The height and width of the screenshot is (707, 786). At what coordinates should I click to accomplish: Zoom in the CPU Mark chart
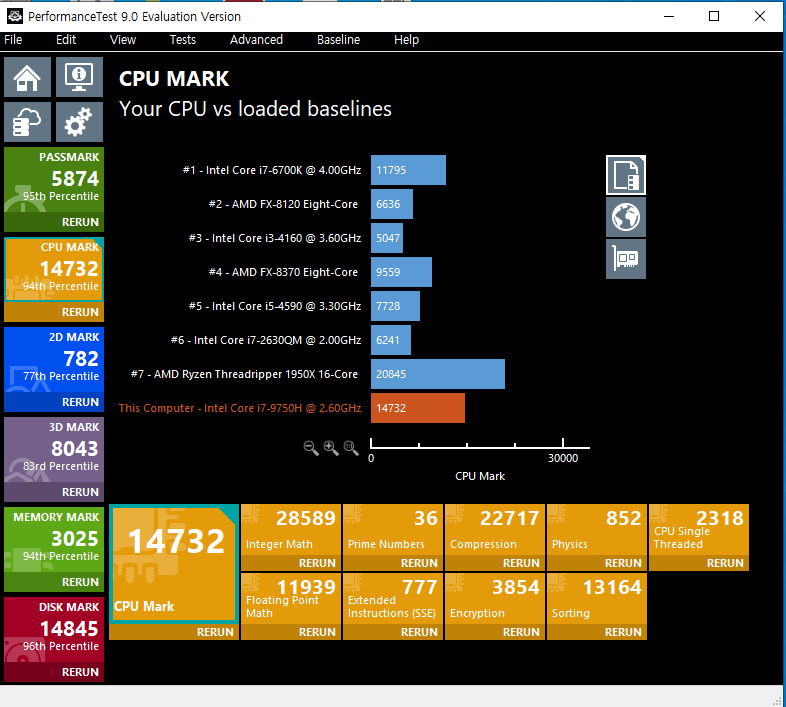point(331,448)
